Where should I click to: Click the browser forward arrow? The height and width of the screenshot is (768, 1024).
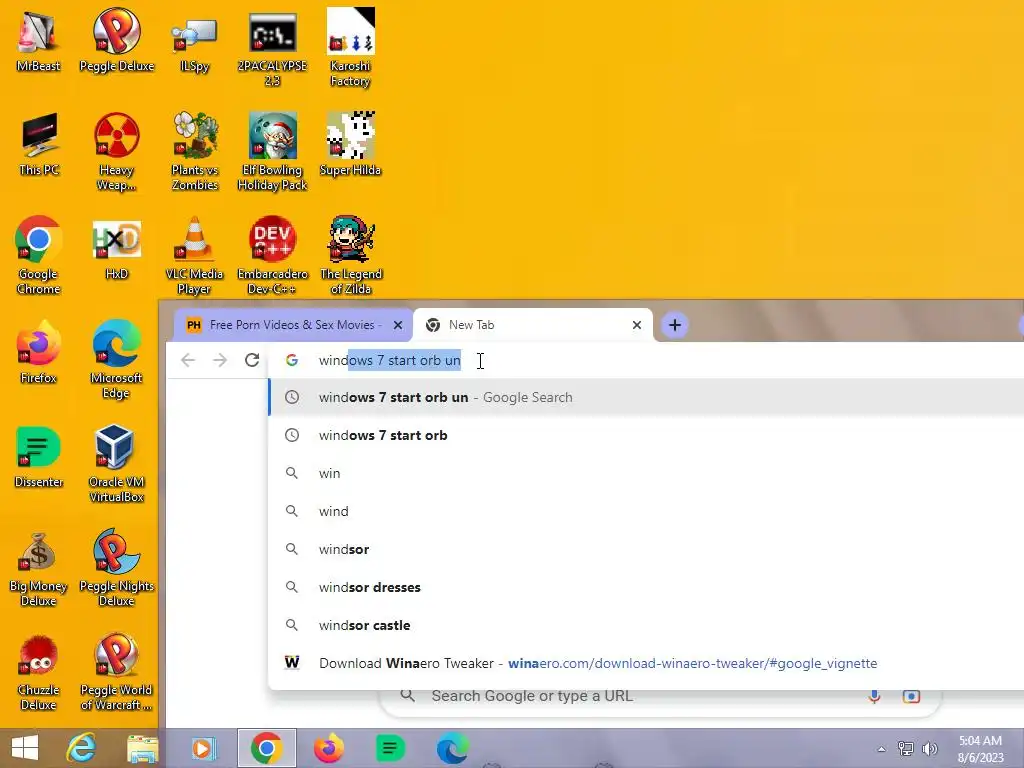click(220, 360)
